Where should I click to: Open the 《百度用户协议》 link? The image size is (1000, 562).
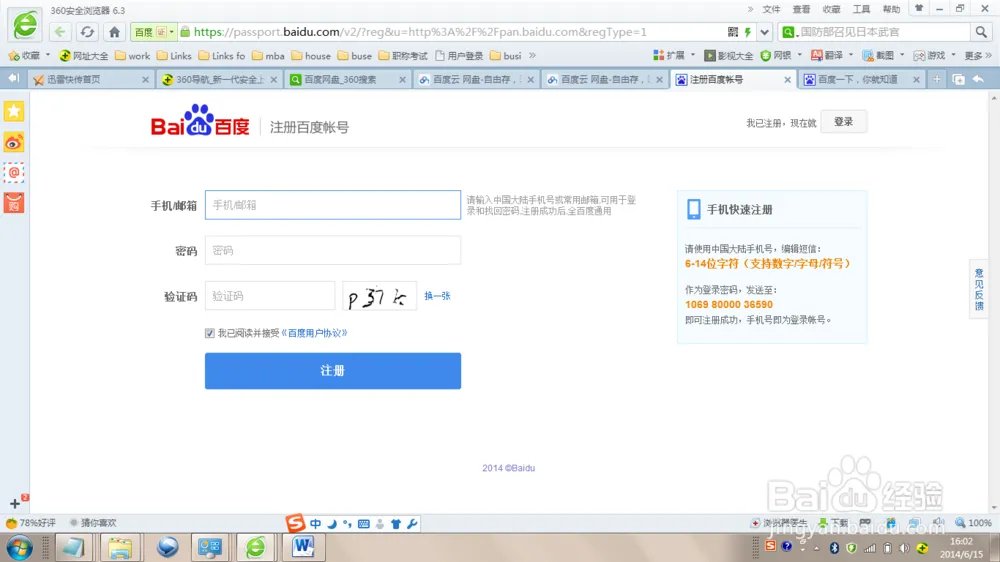click(x=314, y=333)
